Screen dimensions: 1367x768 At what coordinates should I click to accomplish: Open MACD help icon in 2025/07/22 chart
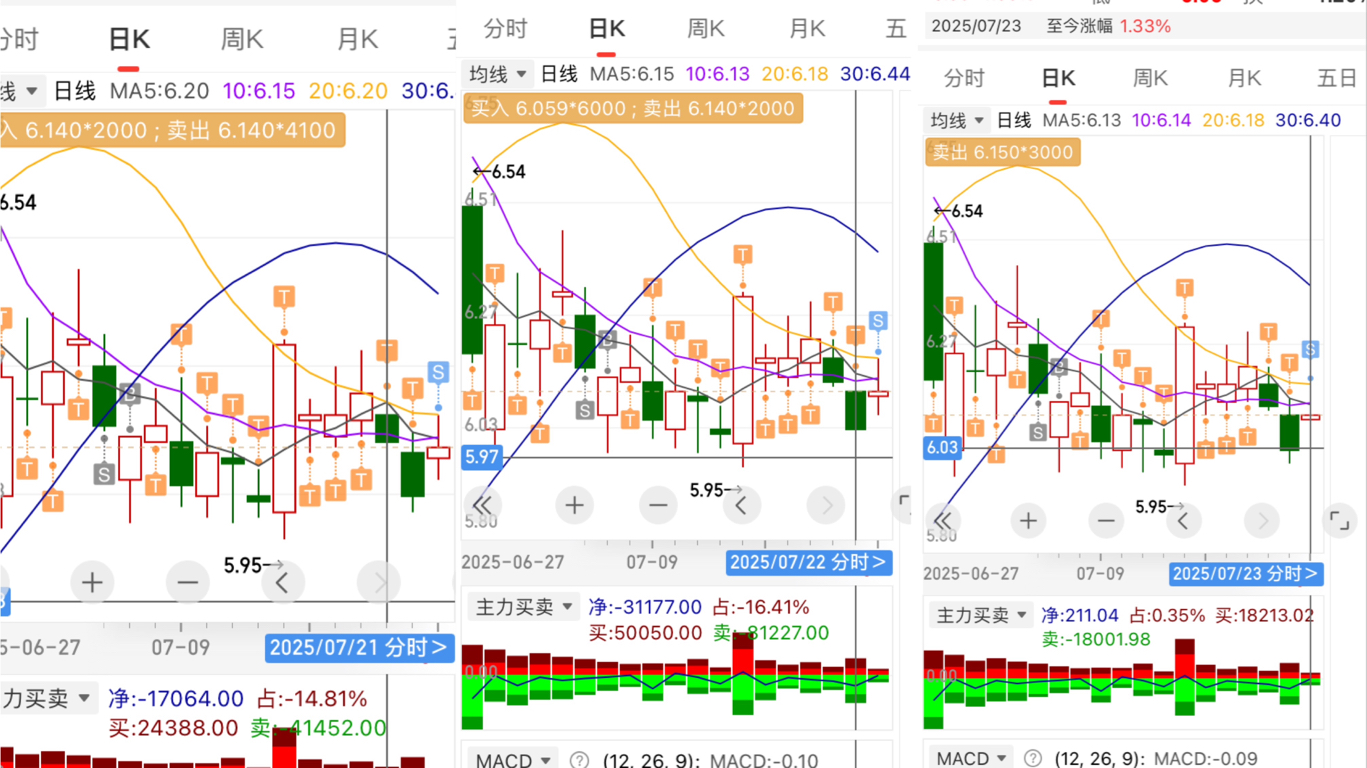[x=578, y=761]
